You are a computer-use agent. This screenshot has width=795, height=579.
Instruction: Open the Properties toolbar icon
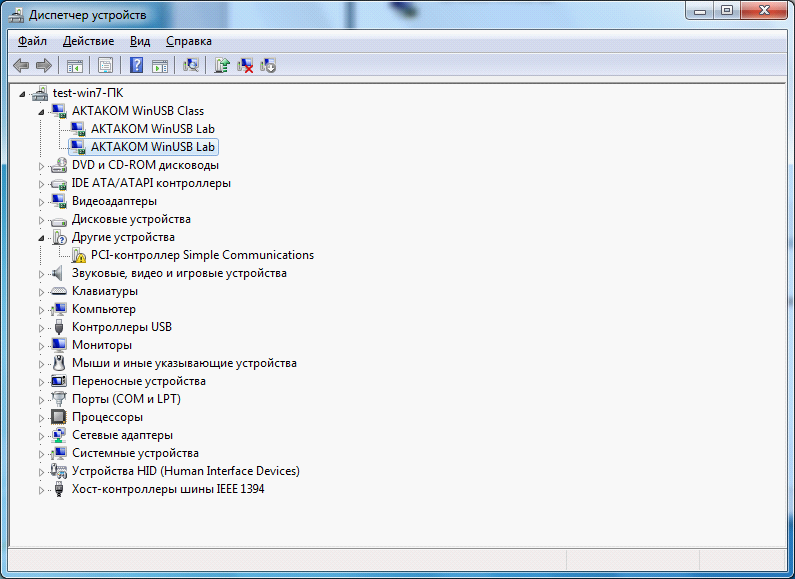pyautogui.click(x=105, y=65)
